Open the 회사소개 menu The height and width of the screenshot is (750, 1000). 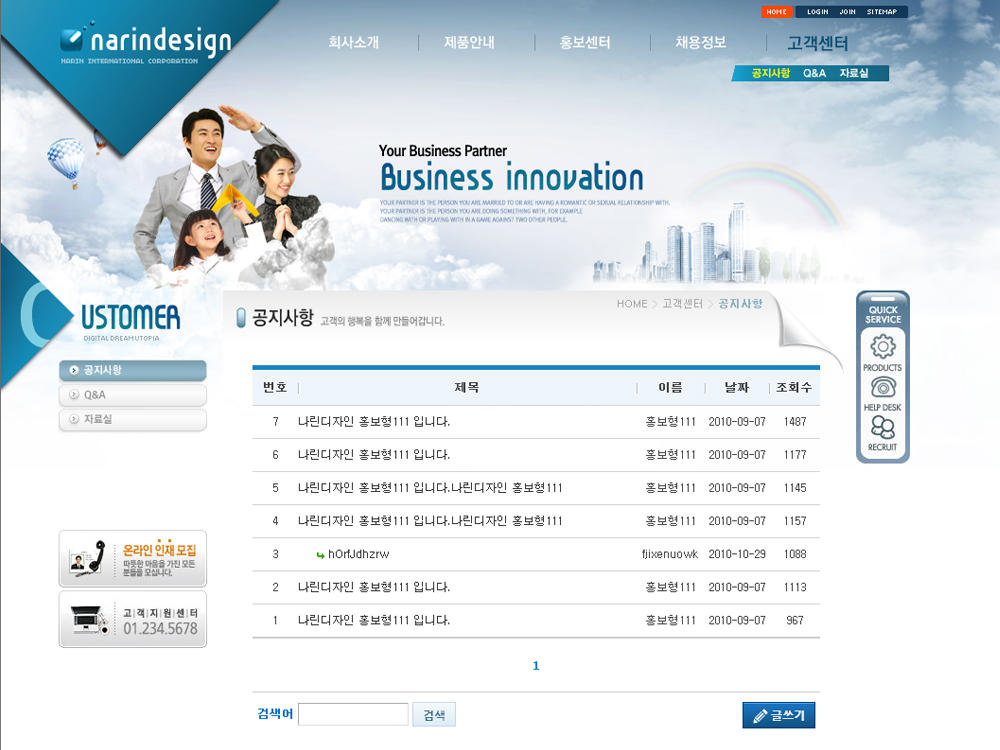click(x=354, y=43)
